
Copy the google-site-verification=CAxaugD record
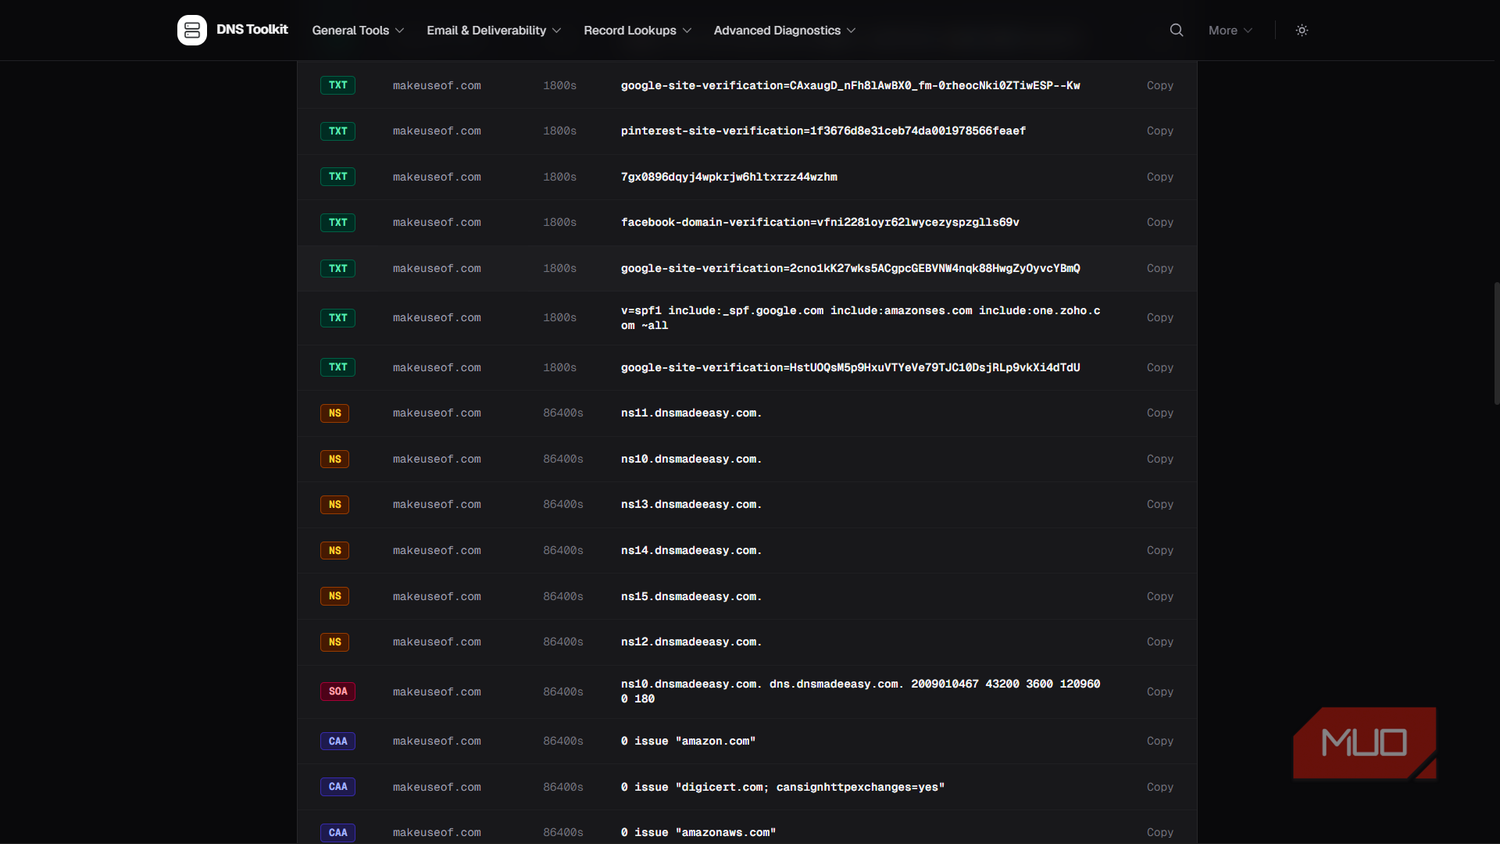click(x=1160, y=86)
